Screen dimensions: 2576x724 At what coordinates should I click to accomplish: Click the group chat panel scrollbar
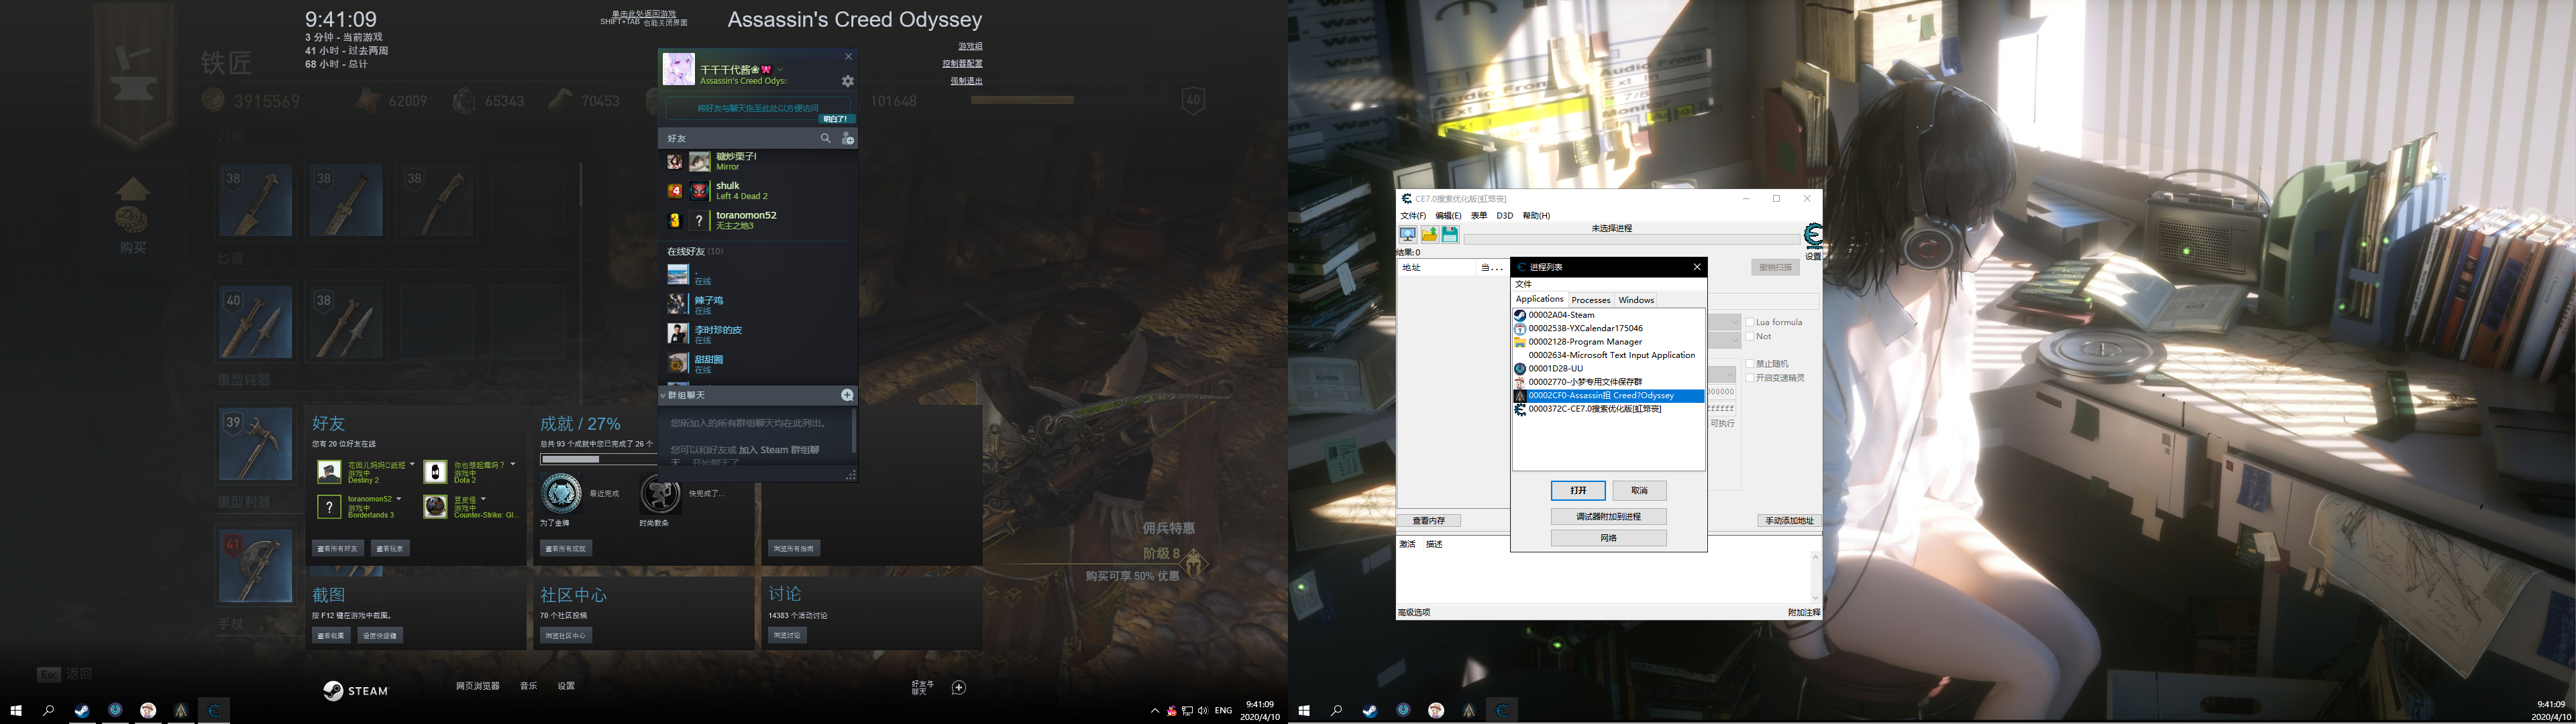(853, 431)
